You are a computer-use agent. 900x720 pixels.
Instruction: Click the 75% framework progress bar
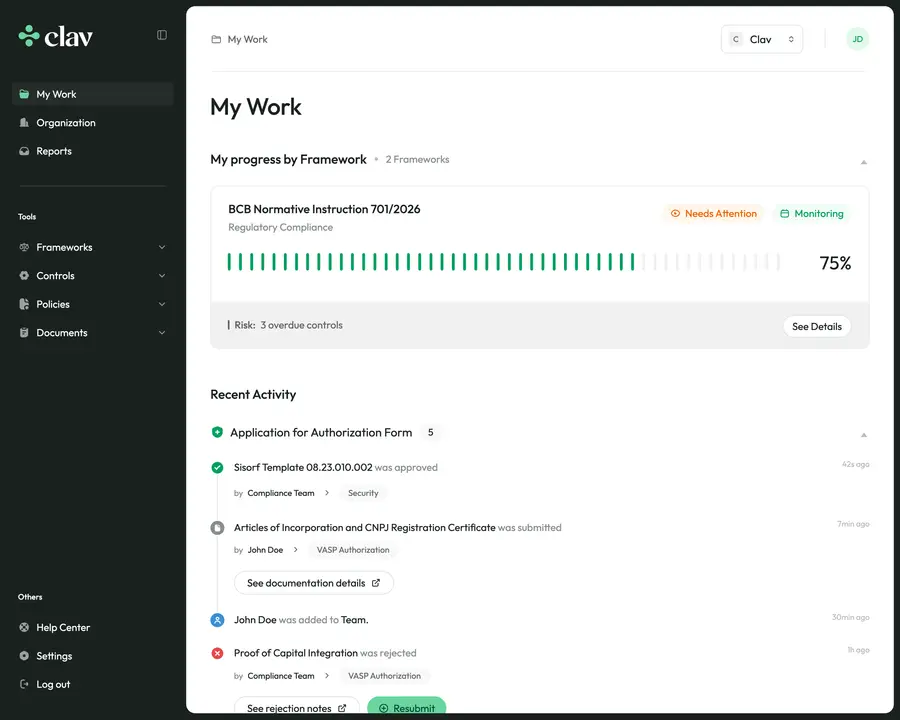click(503, 262)
